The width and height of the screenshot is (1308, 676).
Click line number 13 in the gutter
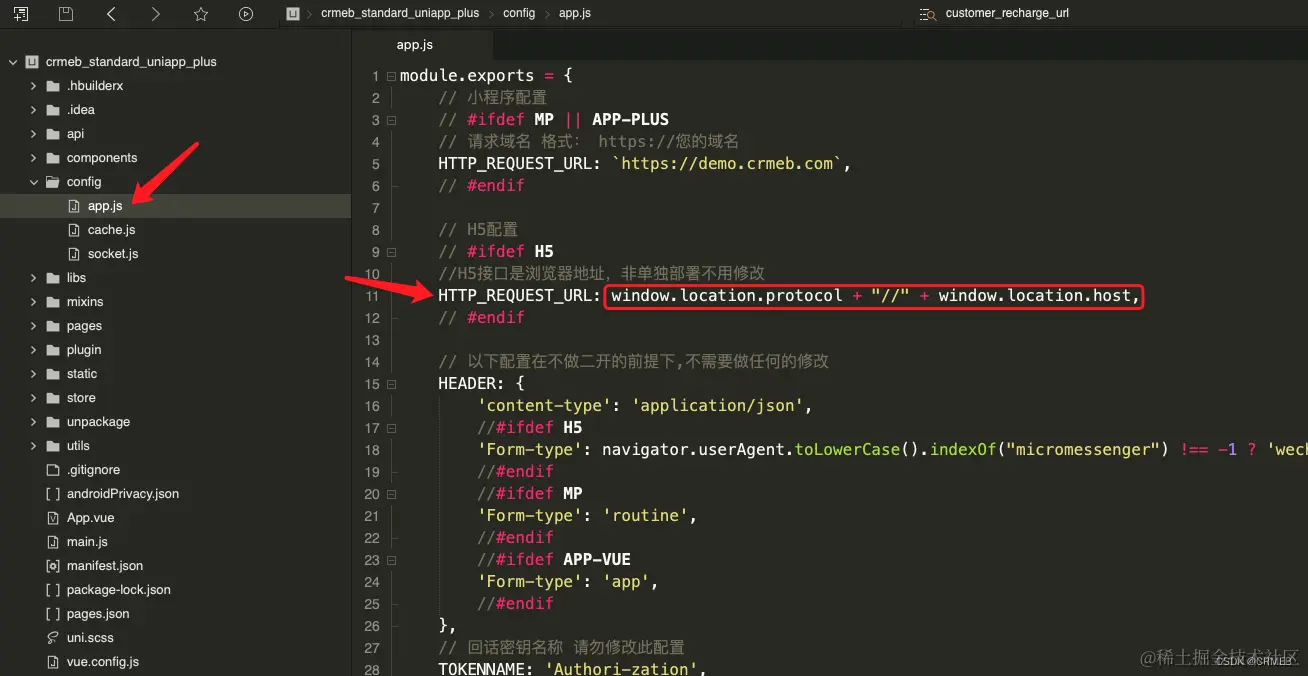373,340
